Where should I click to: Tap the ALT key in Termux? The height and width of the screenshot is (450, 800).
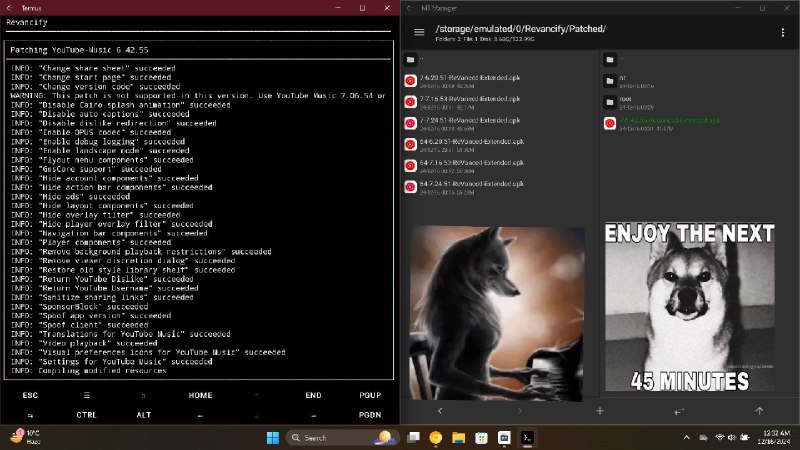click(143, 415)
